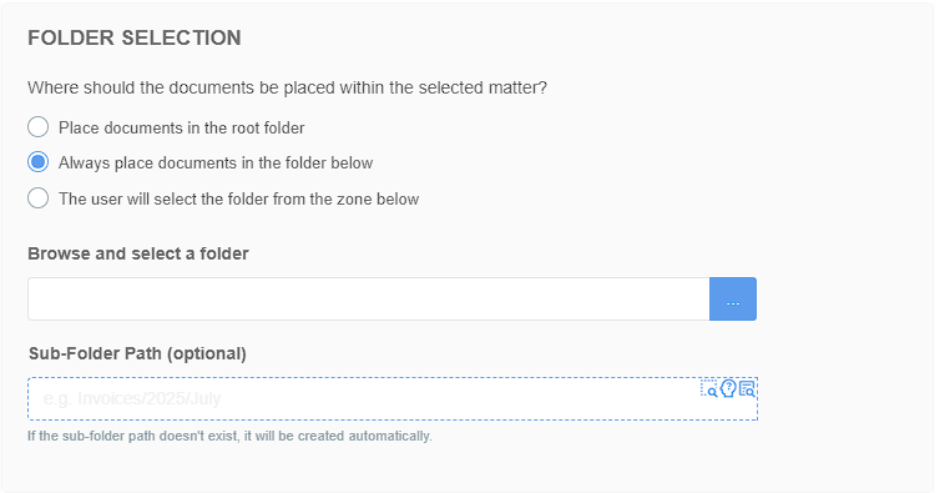Select the root folder radio button
The image size is (936, 493).
click(38, 127)
